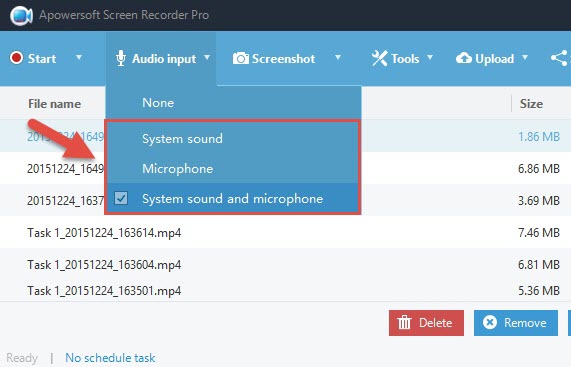Click the 6.81 MB size cell
Image resolution: width=571 pixels, height=367 pixels.
point(539,264)
